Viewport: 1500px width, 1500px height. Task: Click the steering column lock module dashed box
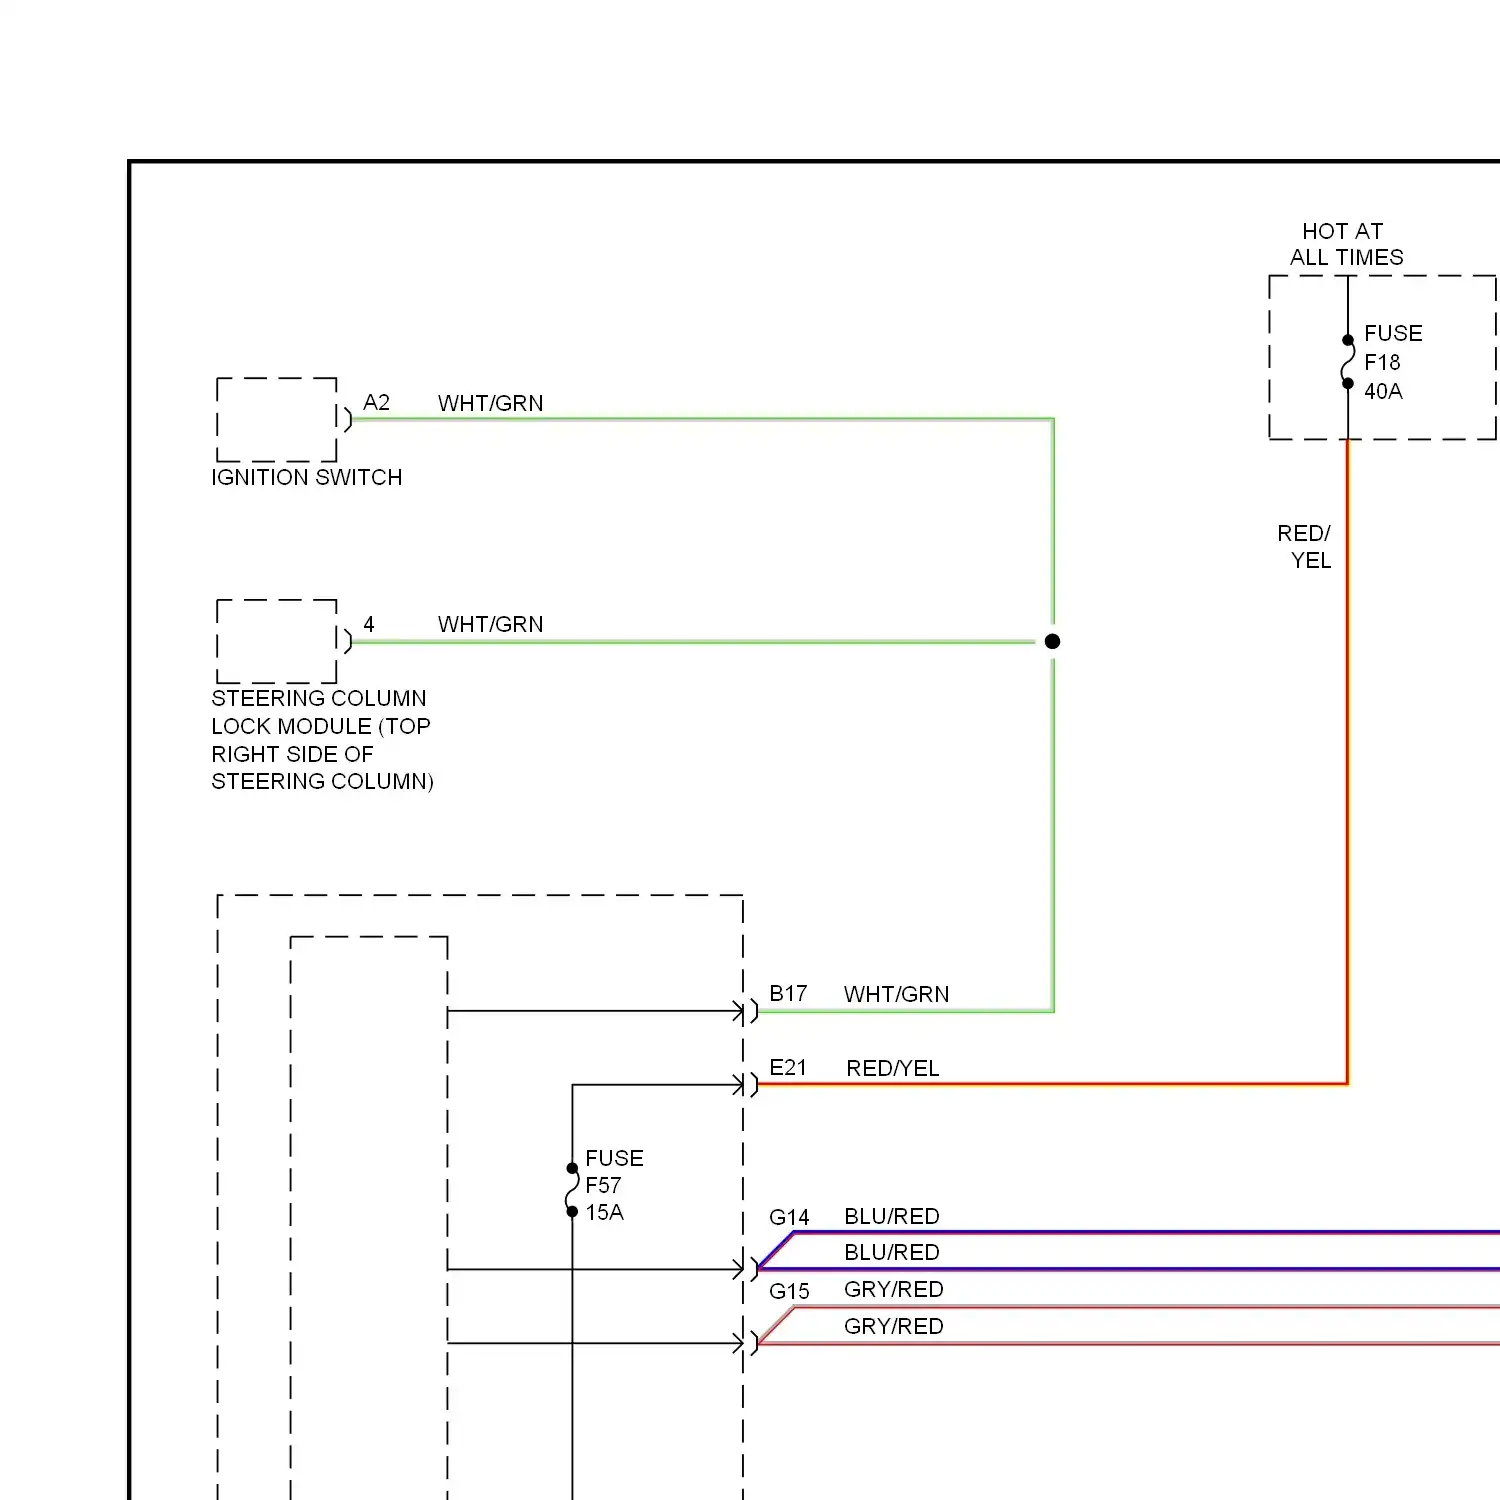pos(277,641)
